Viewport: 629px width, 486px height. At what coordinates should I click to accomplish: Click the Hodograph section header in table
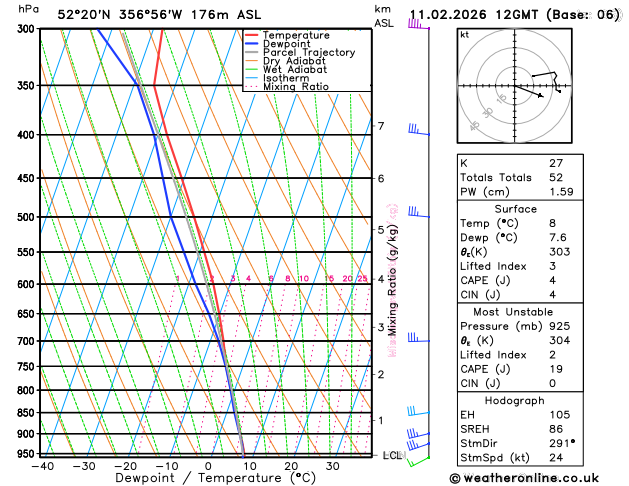[515, 400]
